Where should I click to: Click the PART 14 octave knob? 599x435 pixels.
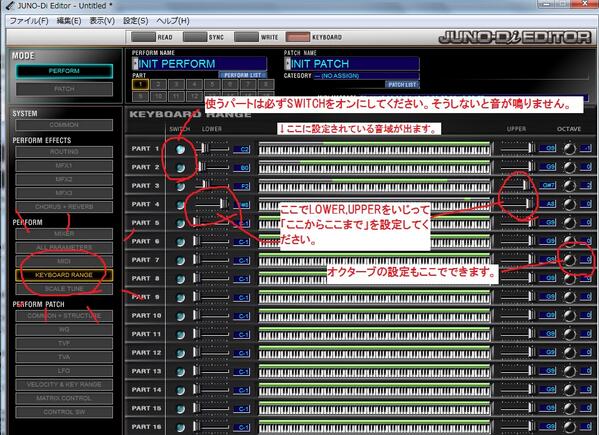point(570,390)
